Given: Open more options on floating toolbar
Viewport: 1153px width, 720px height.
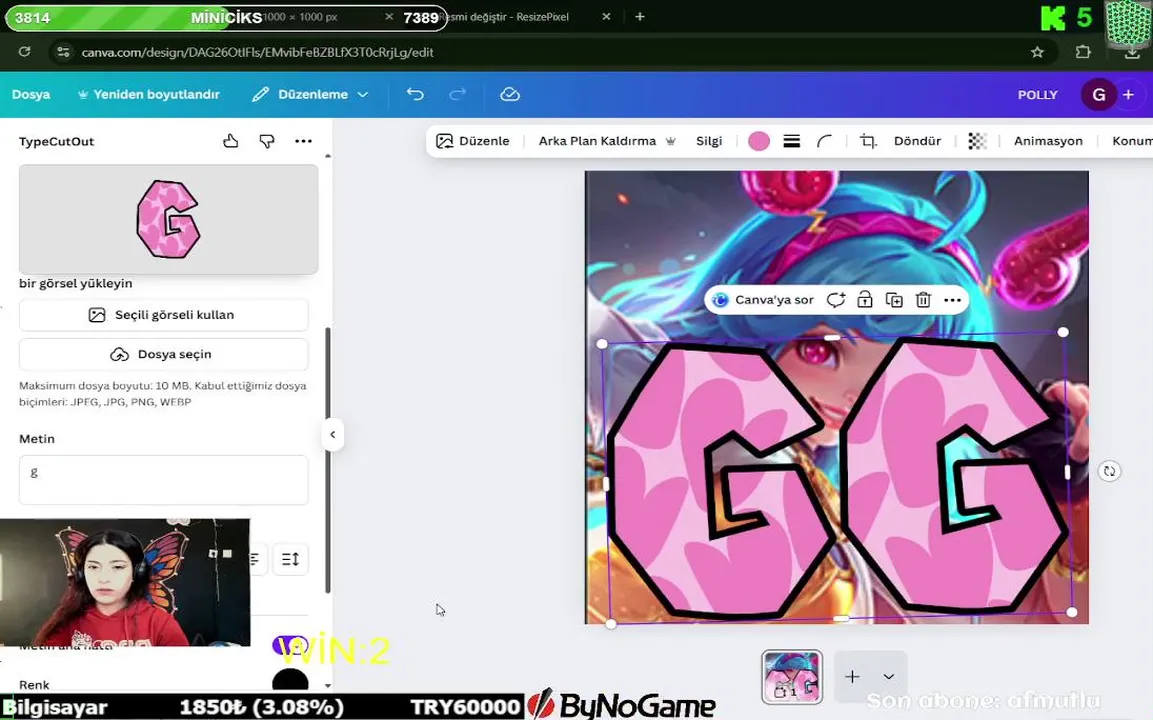Looking at the screenshot, I should [x=952, y=300].
